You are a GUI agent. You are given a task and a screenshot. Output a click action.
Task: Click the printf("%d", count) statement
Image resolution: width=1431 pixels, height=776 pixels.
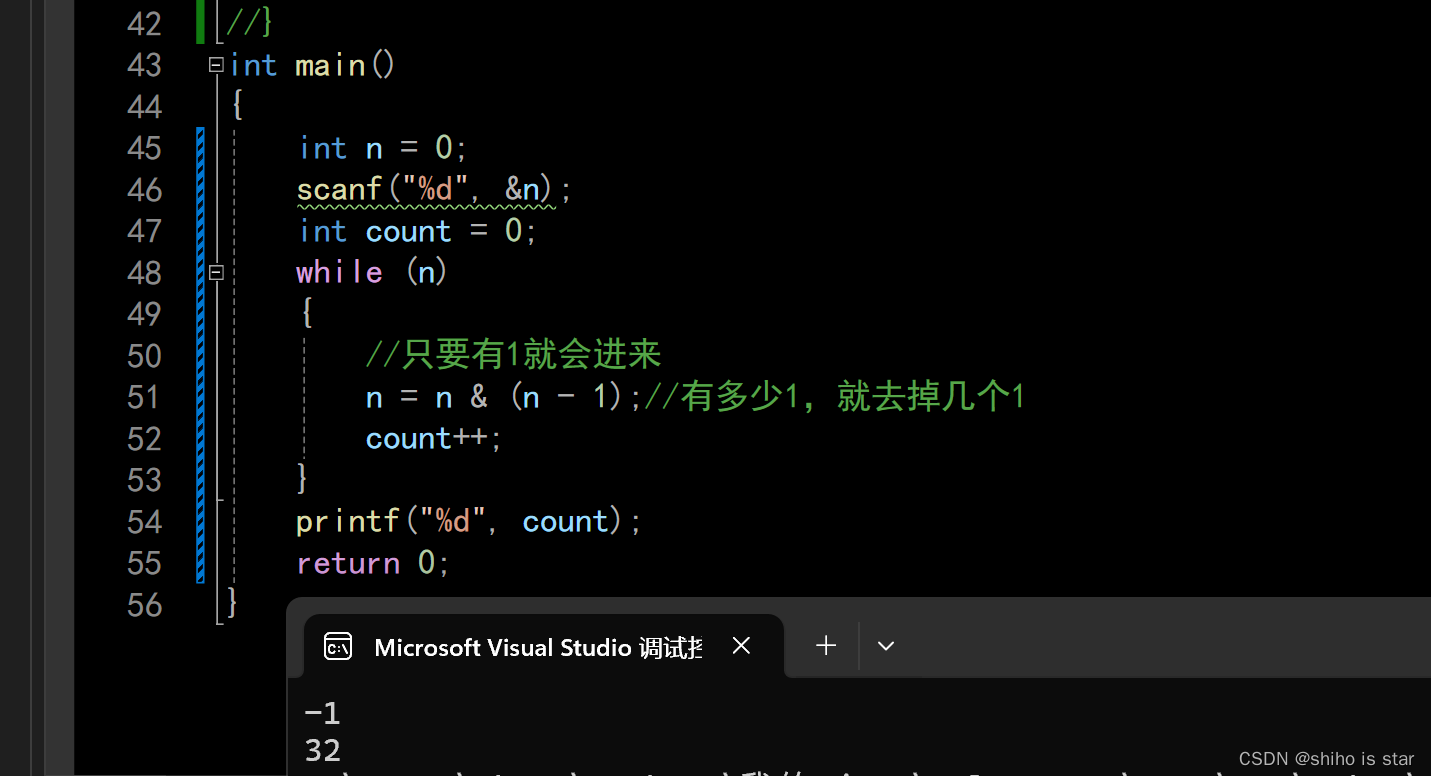pos(469,521)
